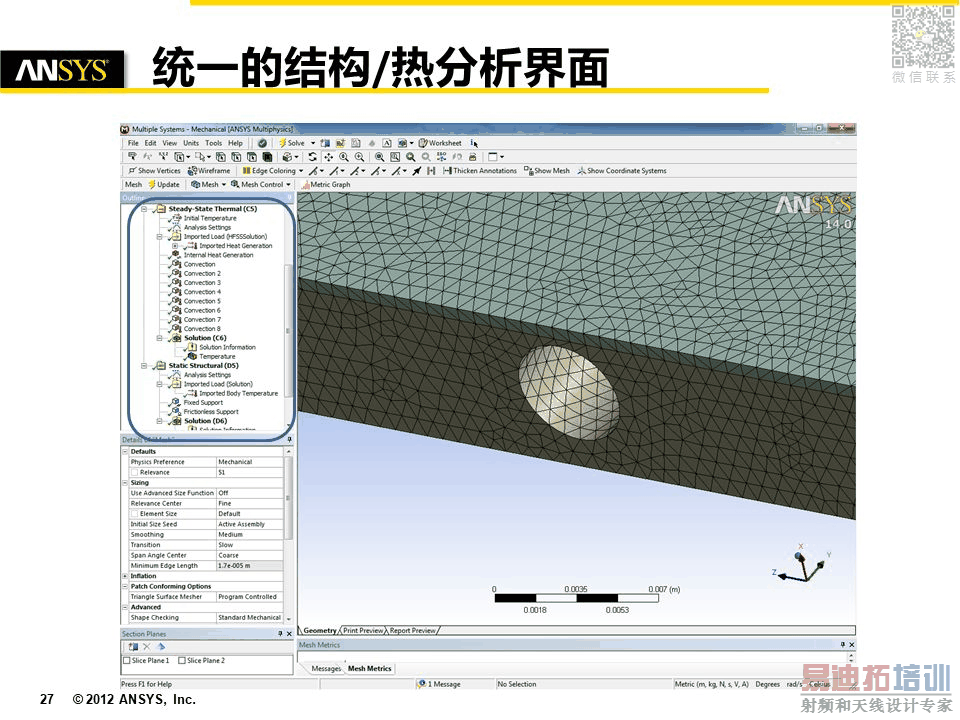
Task: Click the Zoom To Fit icon
Action: click(x=380, y=157)
